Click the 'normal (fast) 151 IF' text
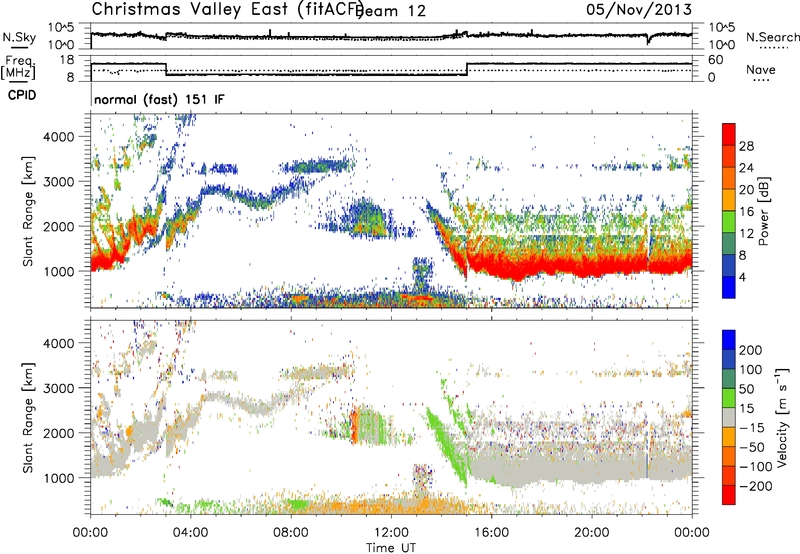The width and height of the screenshot is (800, 554). (x=159, y=99)
